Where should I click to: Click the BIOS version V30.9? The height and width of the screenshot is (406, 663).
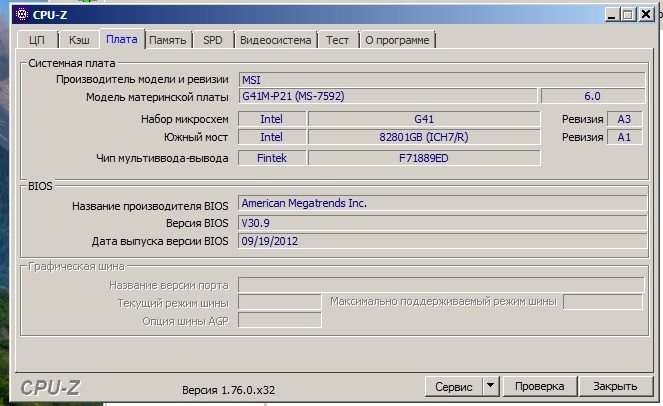click(442, 223)
